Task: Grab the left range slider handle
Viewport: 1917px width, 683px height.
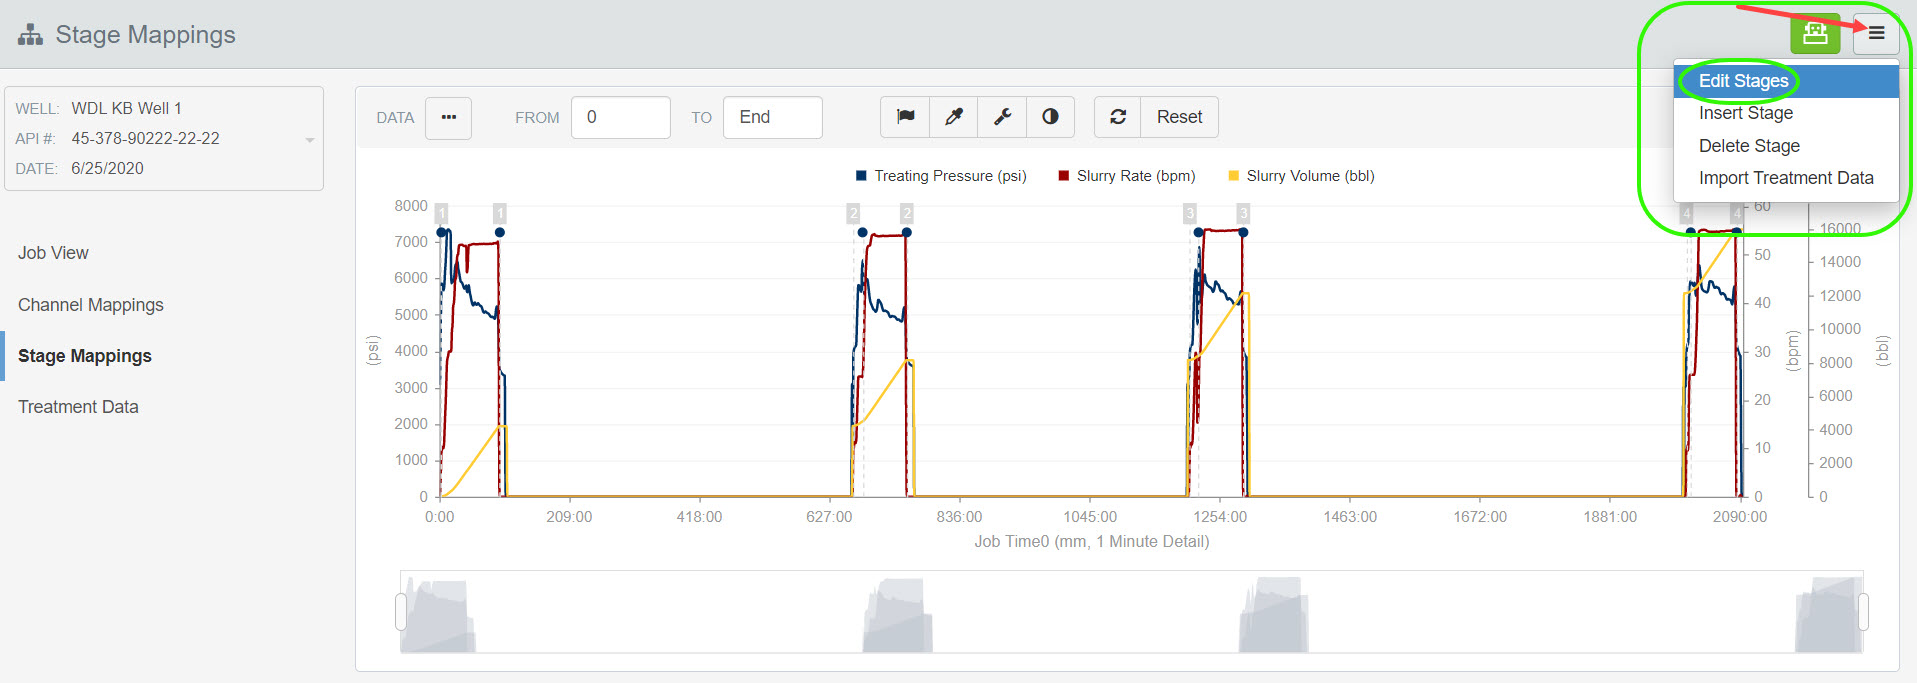Action: (x=401, y=611)
